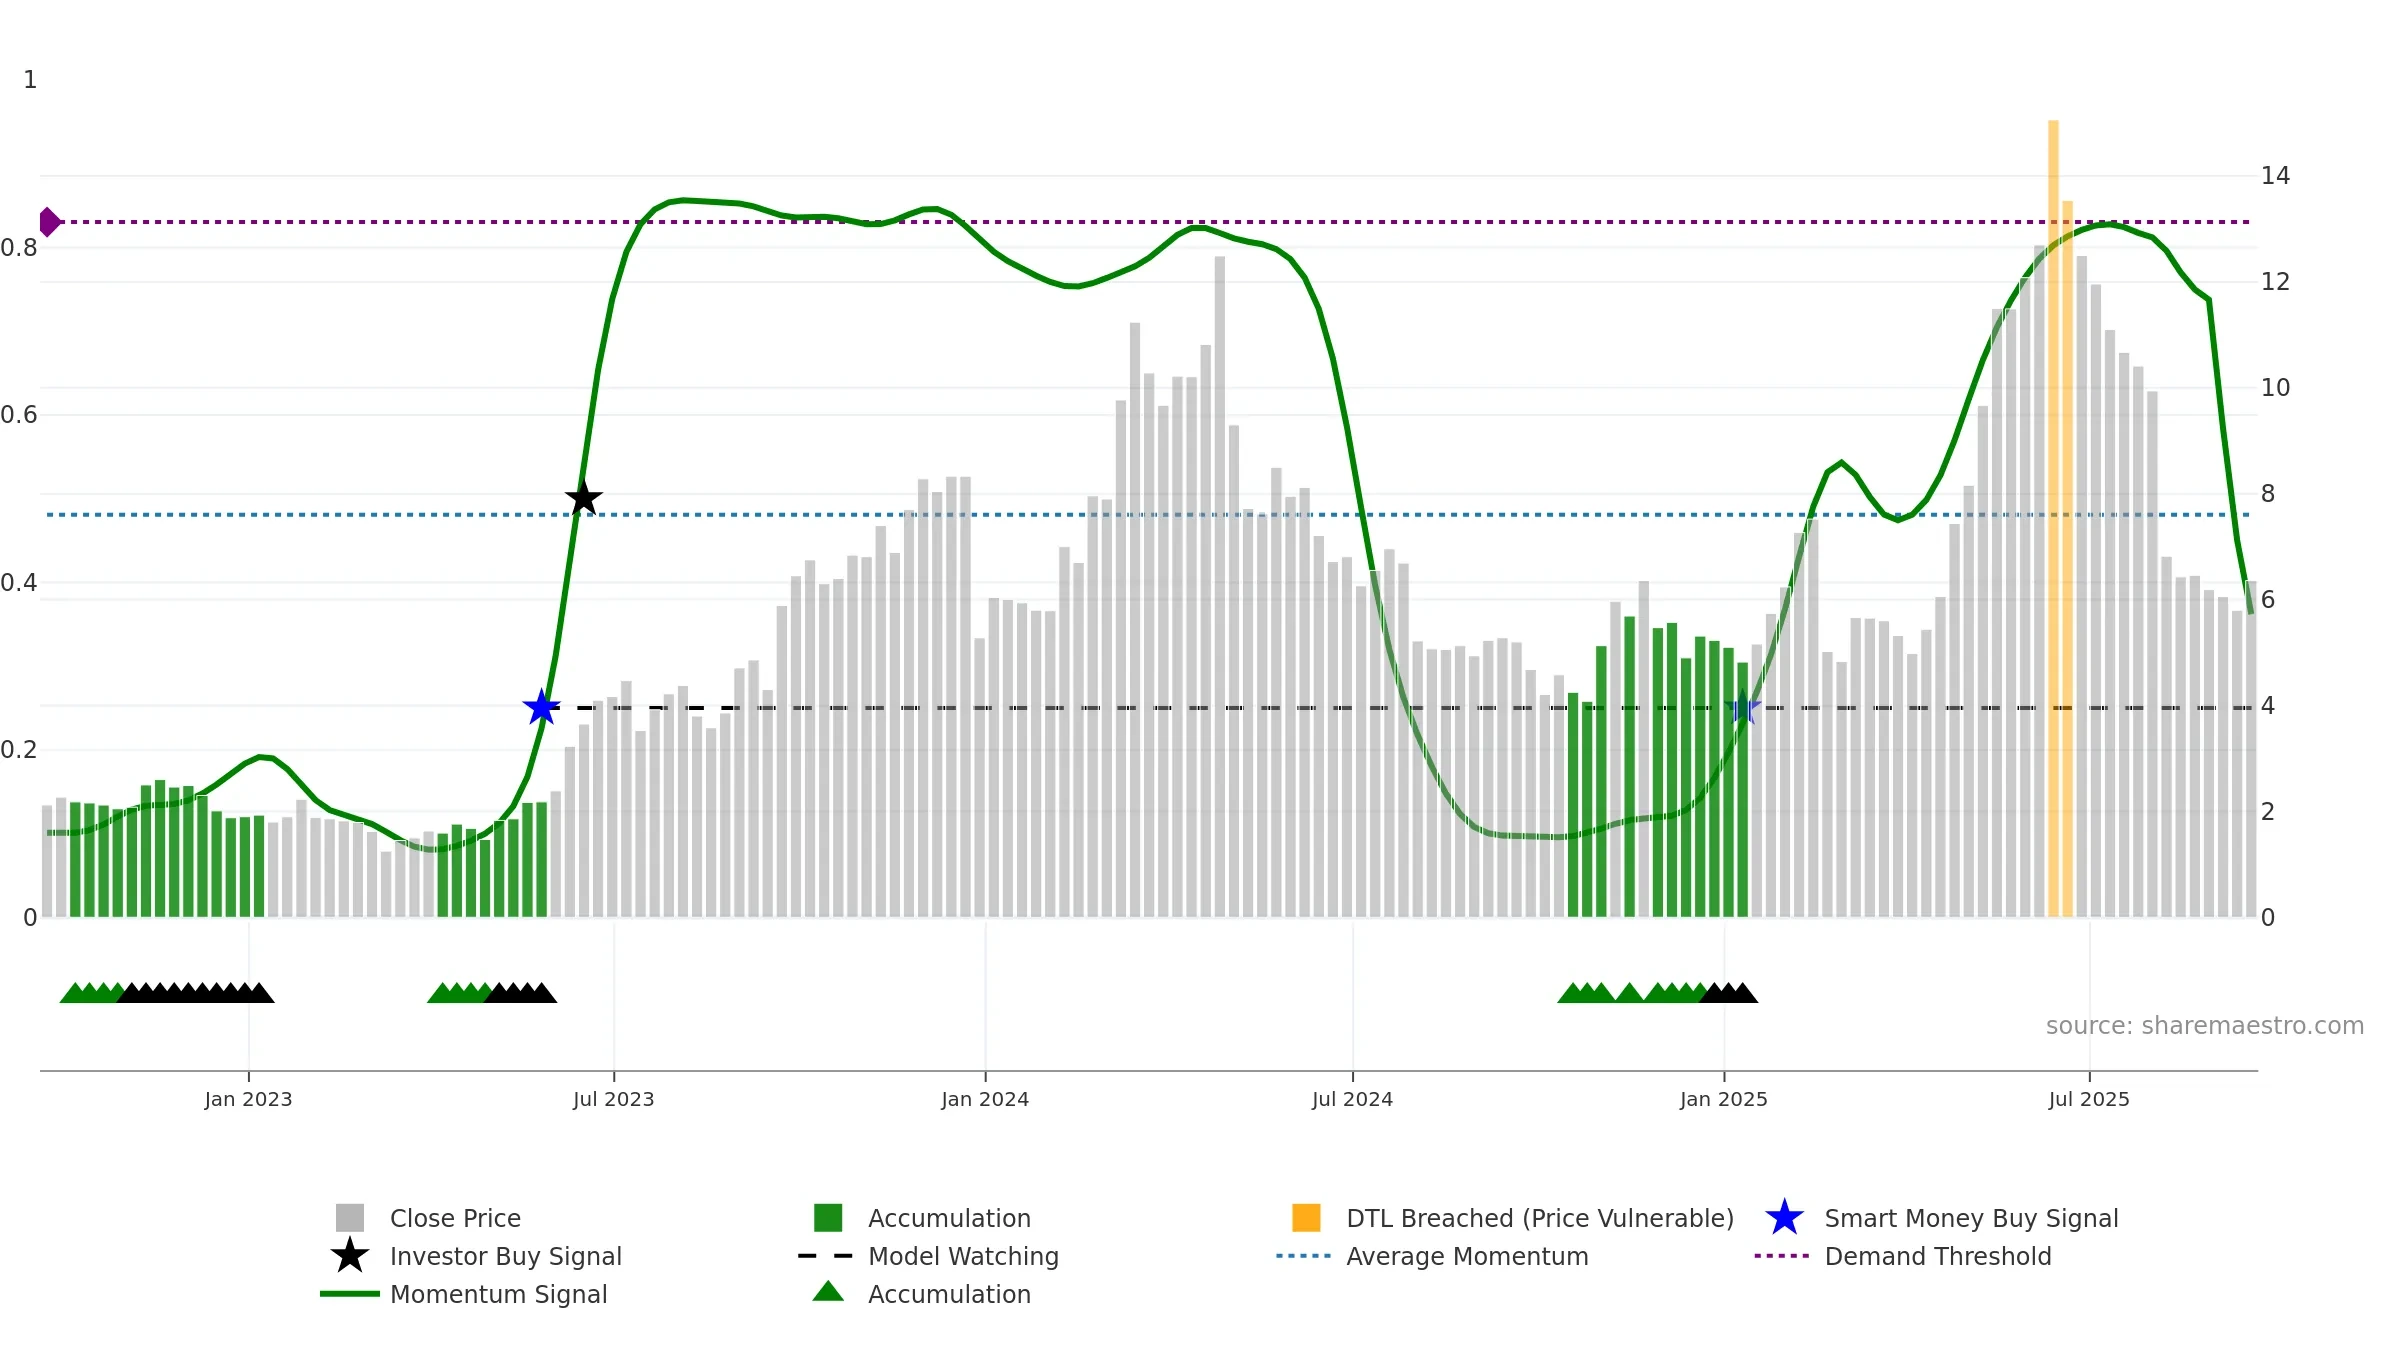Toggle DTL Breached (Price Vulnerable) legend label
This screenshot has width=2400, height=1350.
pyautogui.click(x=1540, y=1218)
